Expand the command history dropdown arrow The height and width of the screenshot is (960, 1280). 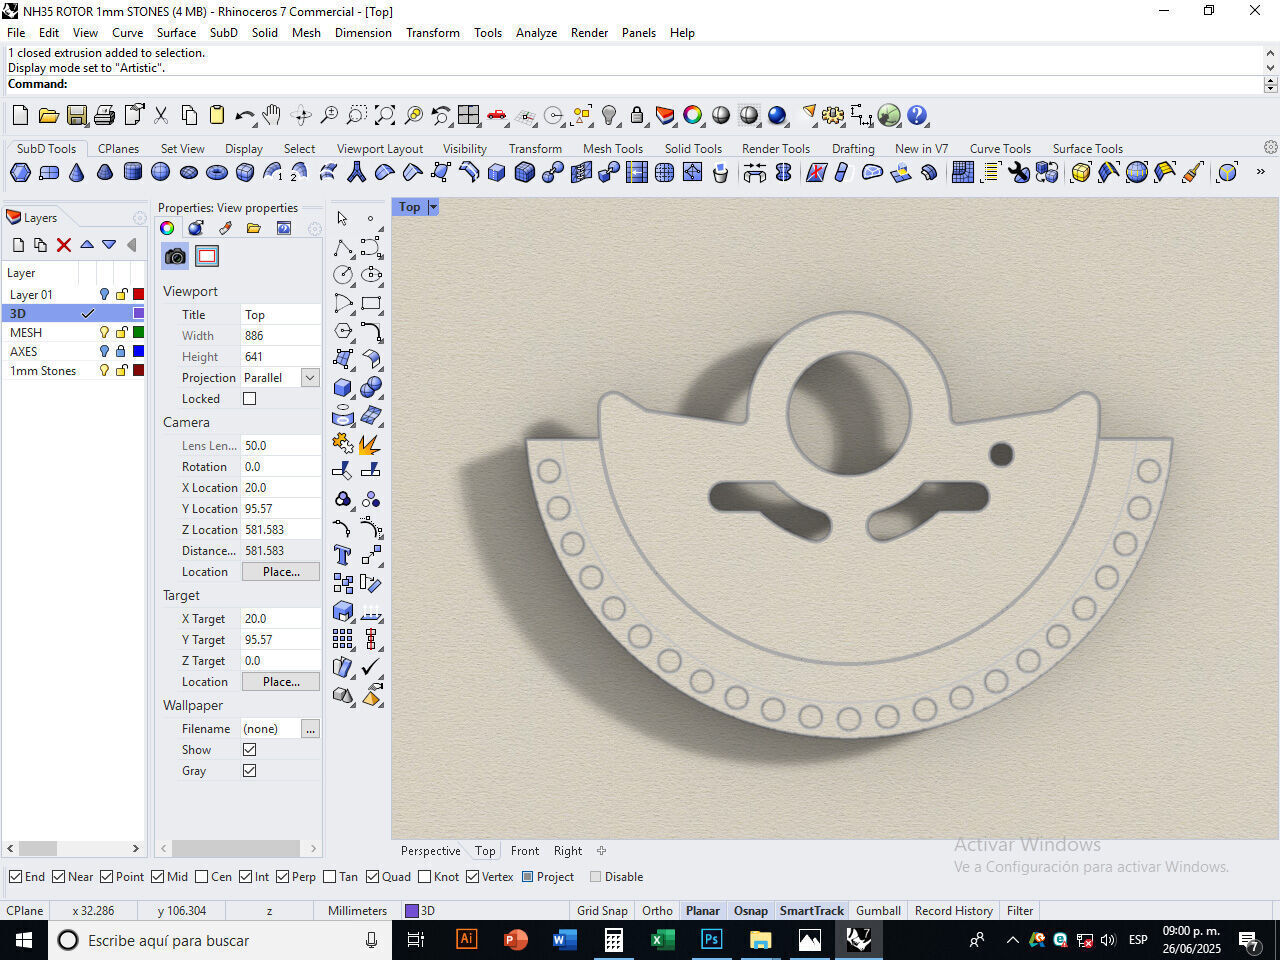pos(1270,68)
